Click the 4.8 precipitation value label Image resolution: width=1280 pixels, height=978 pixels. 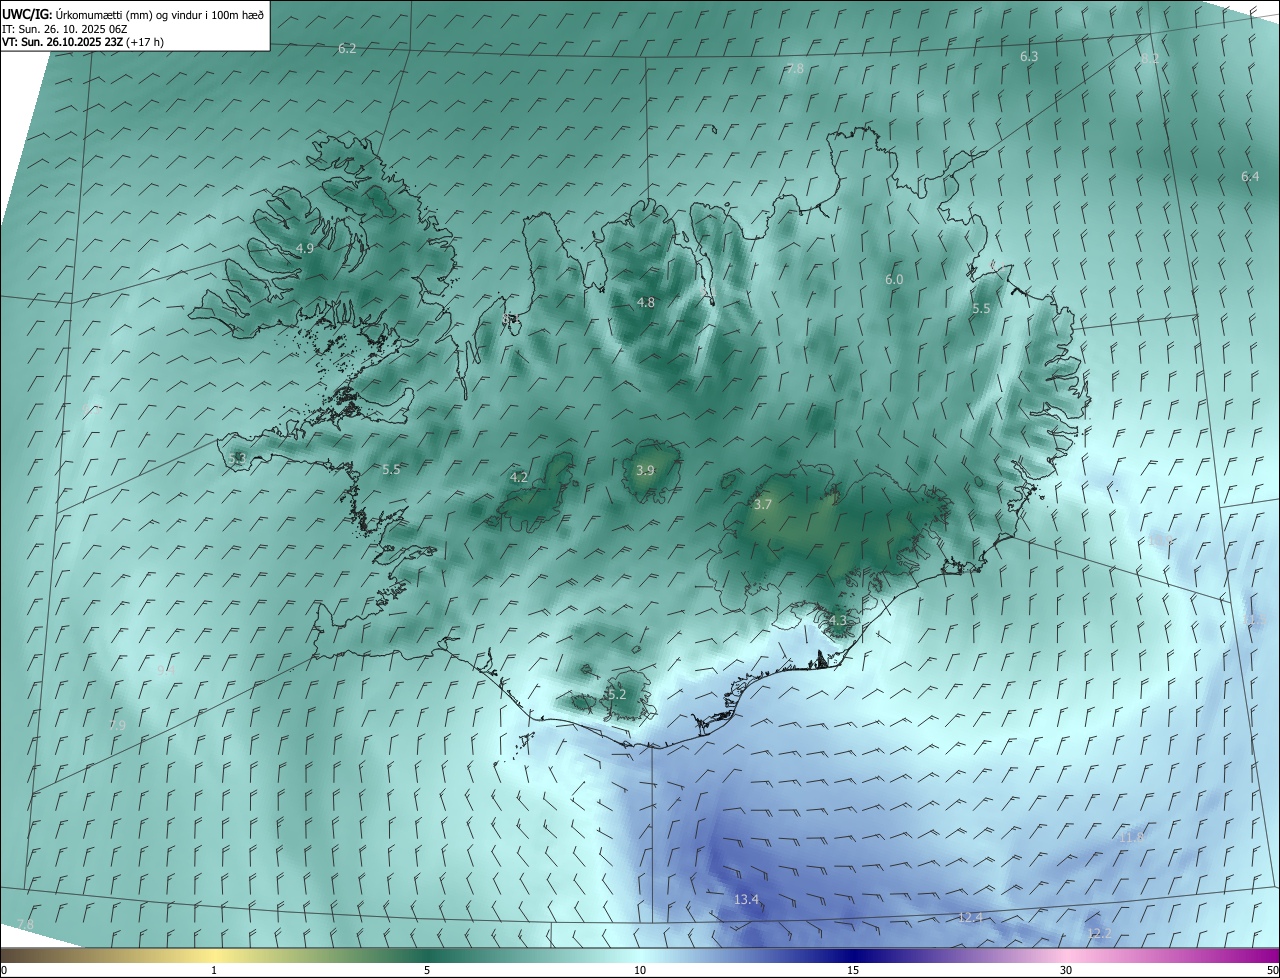tap(646, 302)
